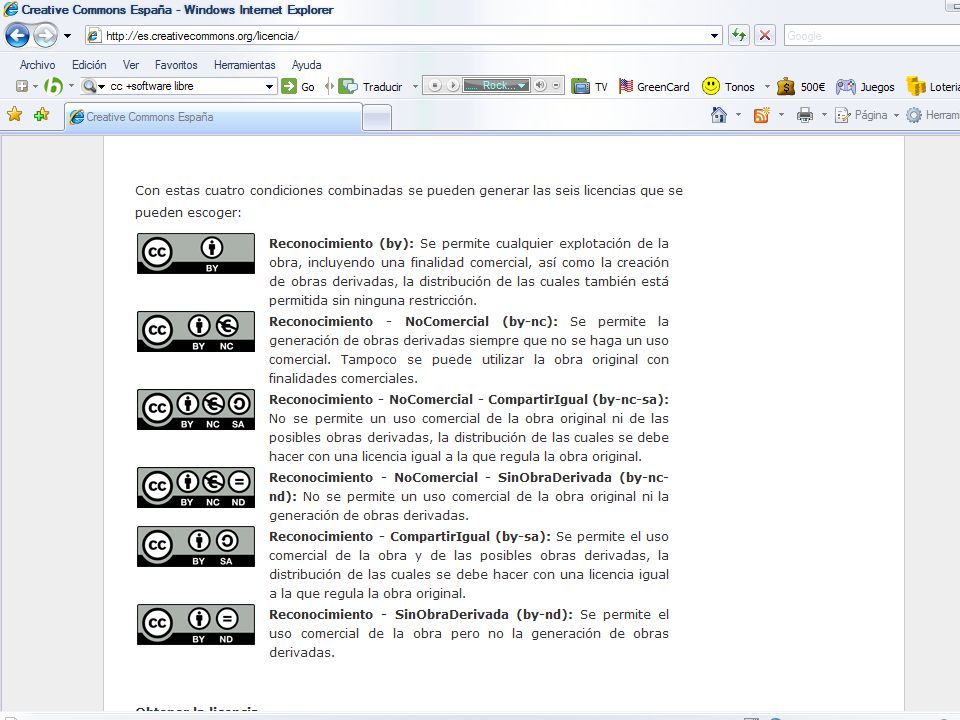Play the toolbar radio player
This screenshot has width=960, height=720.
(x=452, y=86)
